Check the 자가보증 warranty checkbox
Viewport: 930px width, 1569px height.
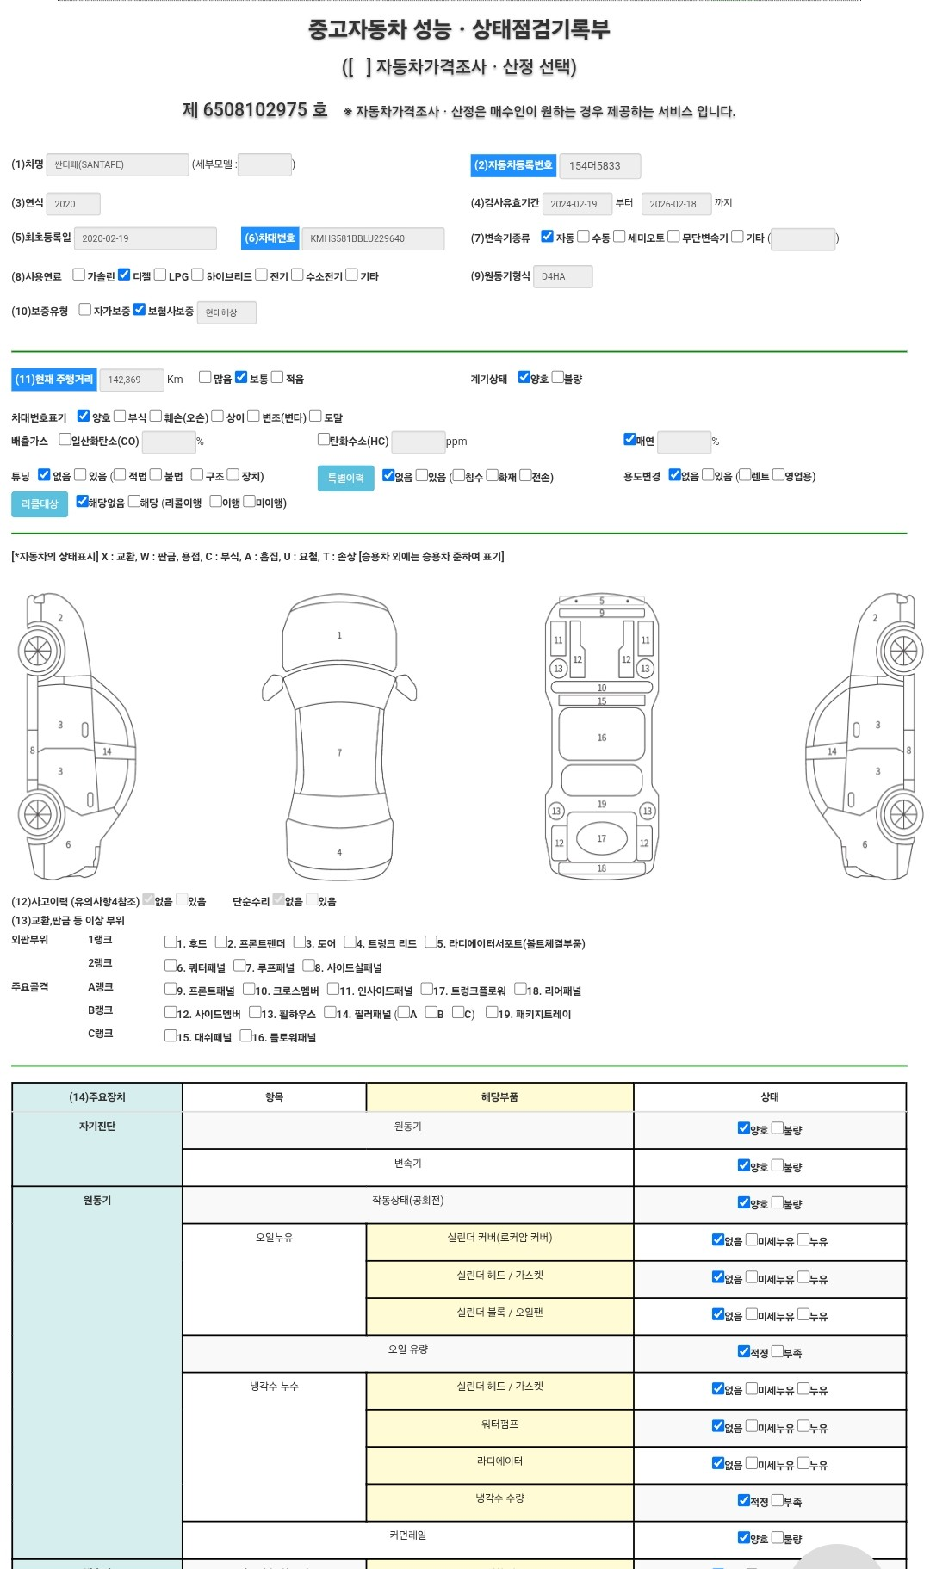(x=85, y=310)
